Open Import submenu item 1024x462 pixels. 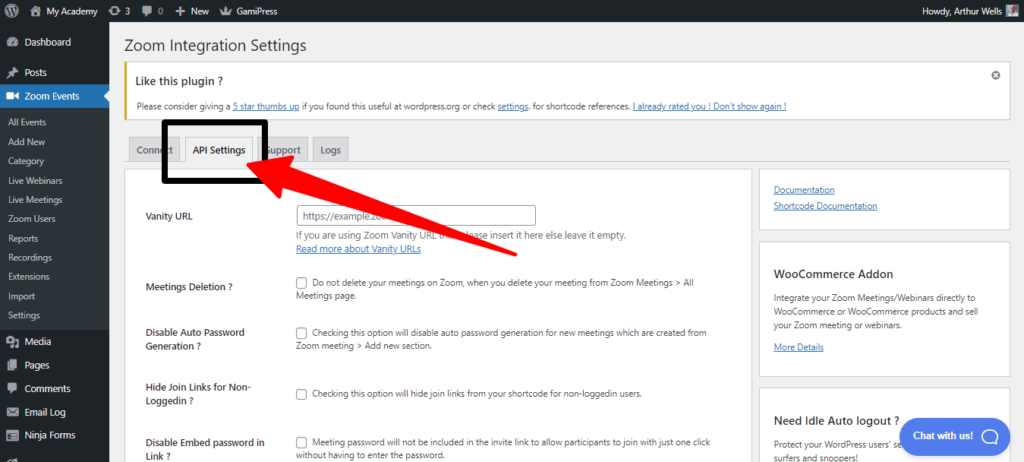[x=22, y=296]
